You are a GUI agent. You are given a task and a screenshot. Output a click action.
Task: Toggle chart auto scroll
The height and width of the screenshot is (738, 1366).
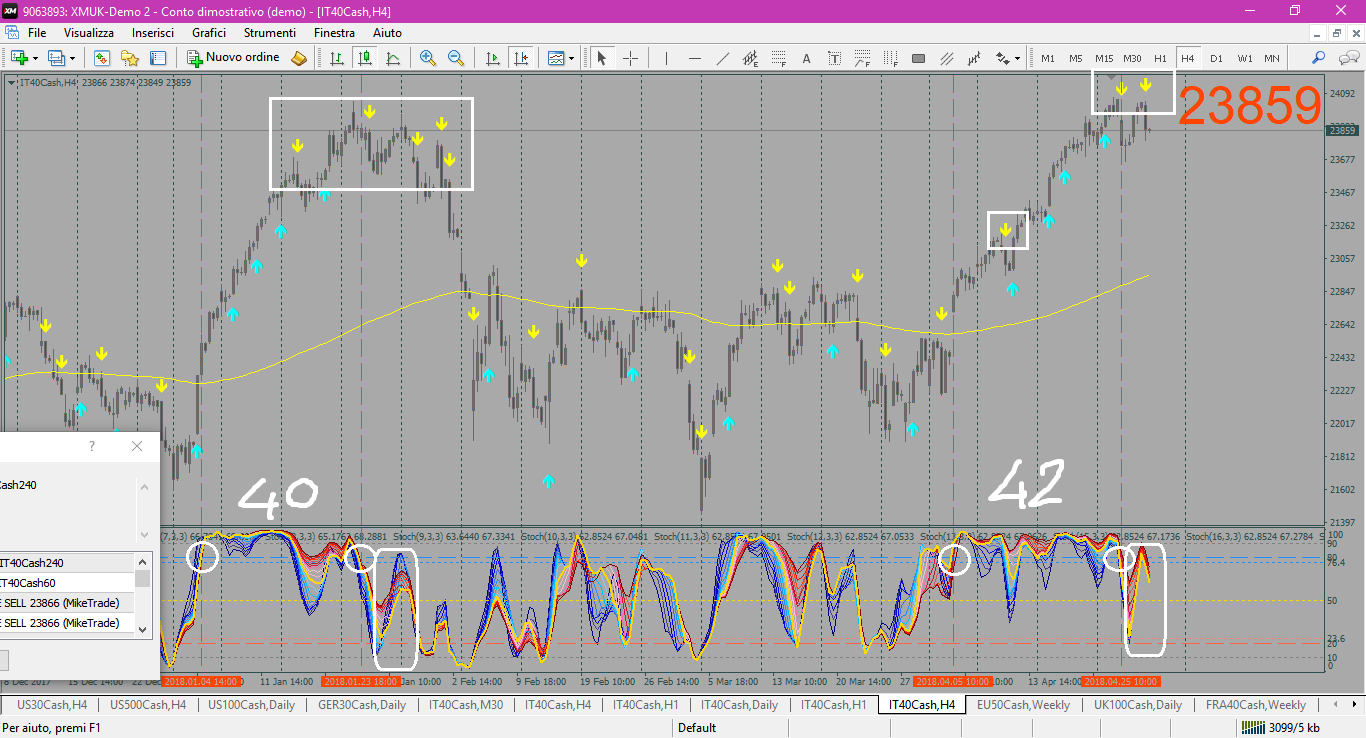(492, 58)
